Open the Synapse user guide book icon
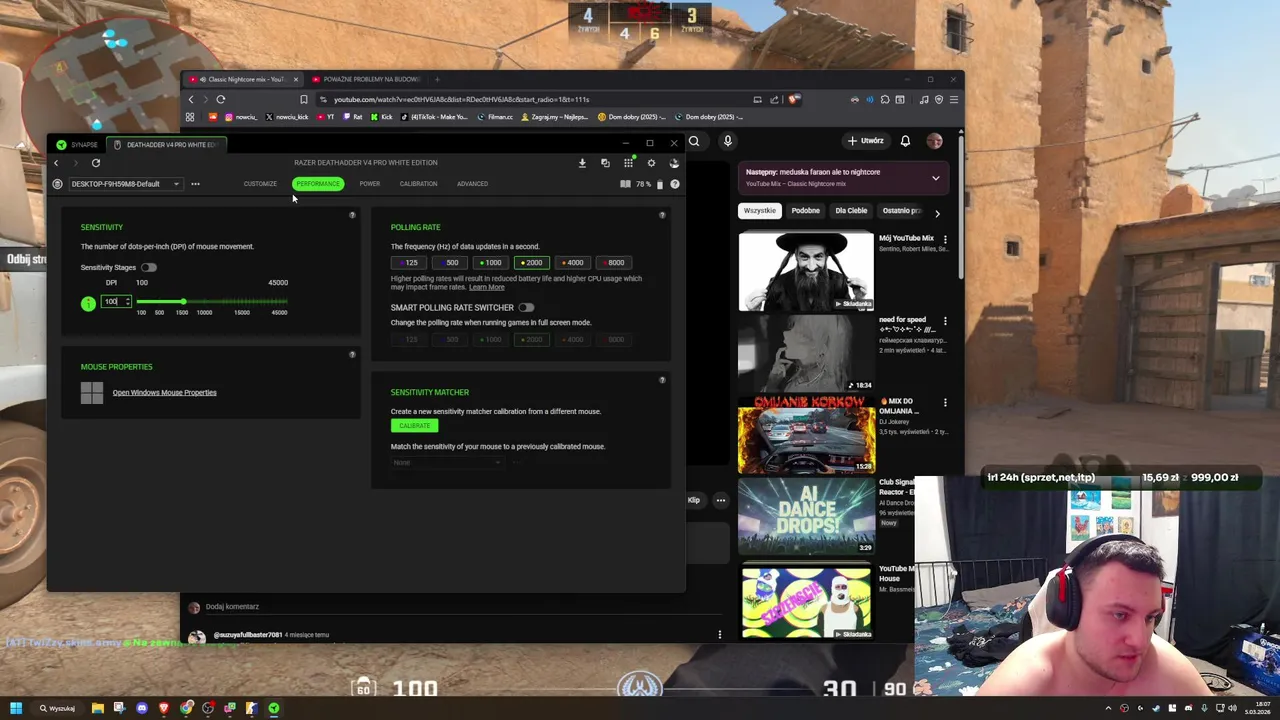Viewport: 1280px width, 720px height. click(x=625, y=184)
